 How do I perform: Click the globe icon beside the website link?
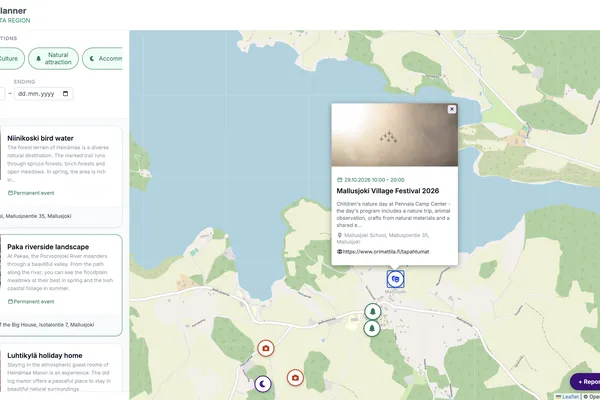[339, 251]
